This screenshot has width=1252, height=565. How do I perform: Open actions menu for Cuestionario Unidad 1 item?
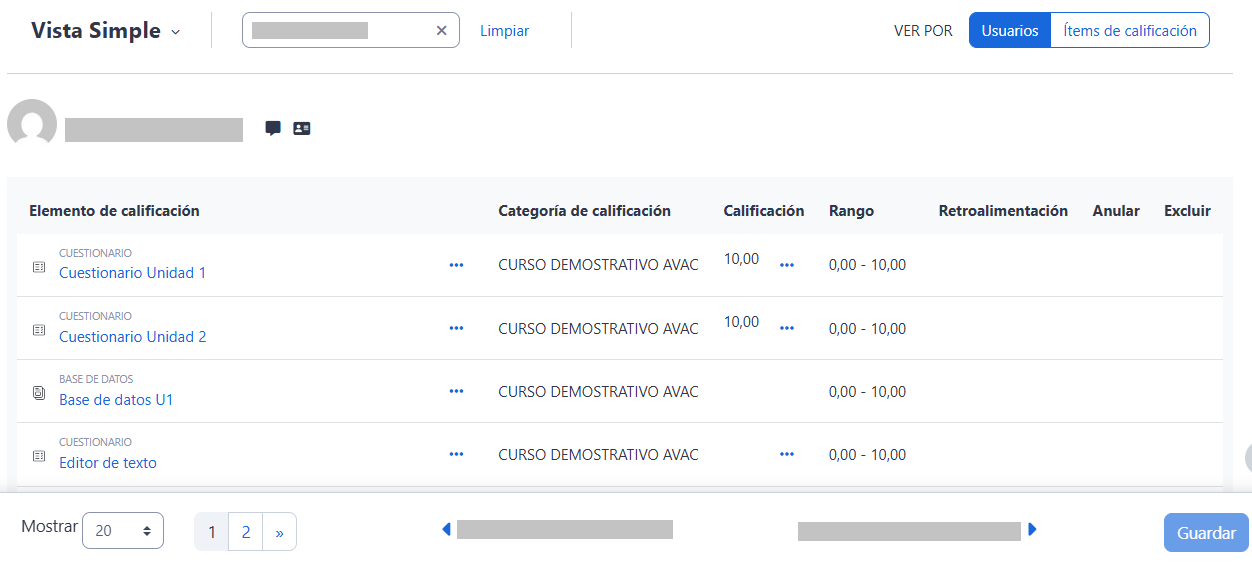(456, 265)
